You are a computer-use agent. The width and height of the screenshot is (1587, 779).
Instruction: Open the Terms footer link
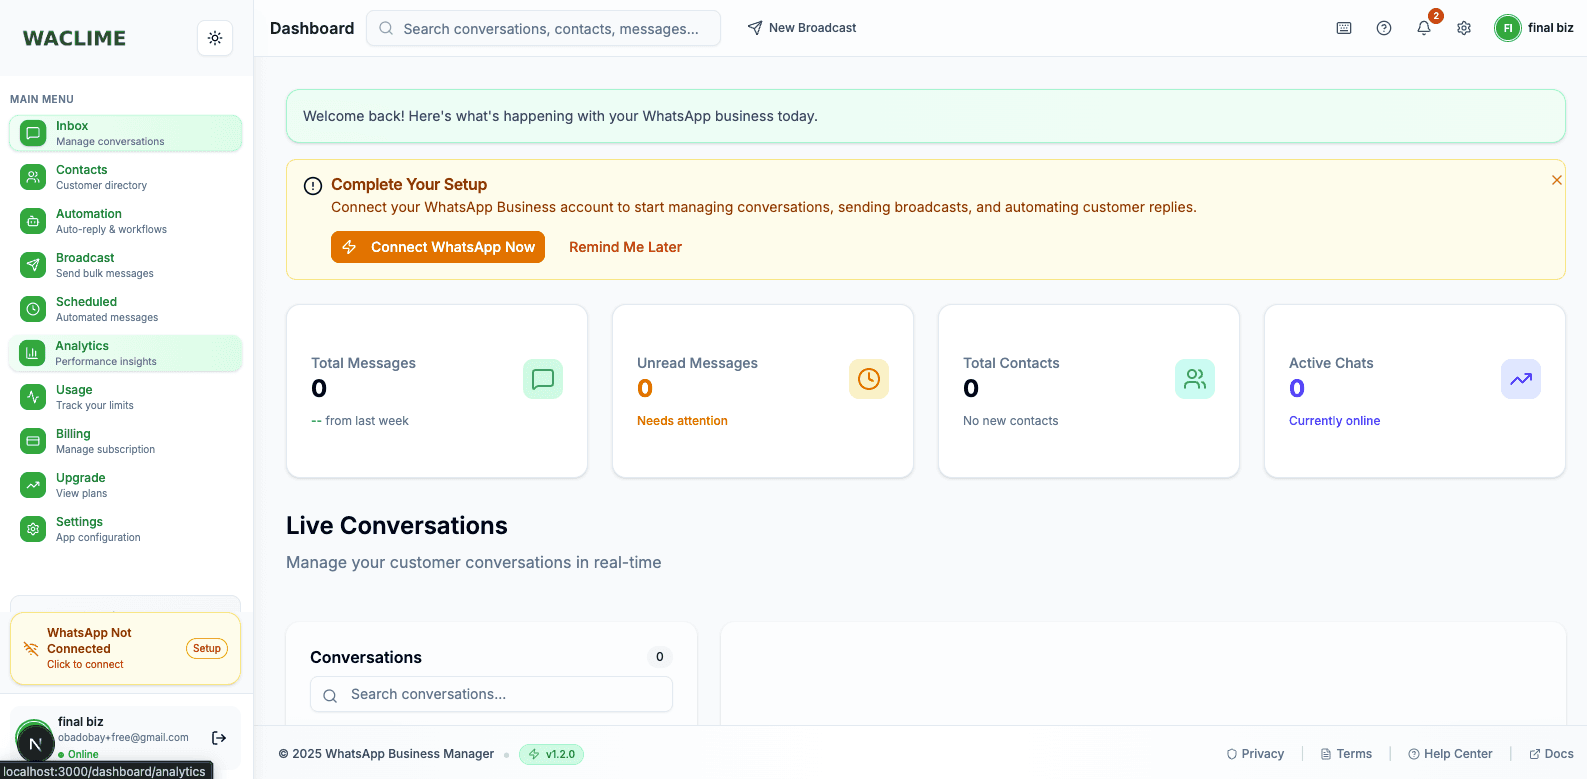pyautogui.click(x=1346, y=754)
